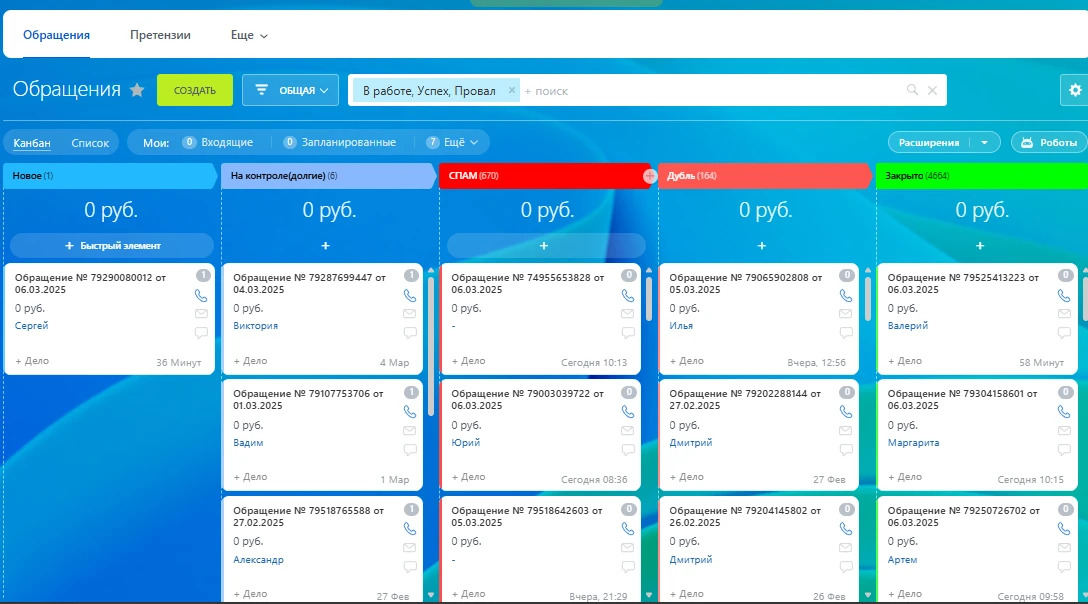Viewport: 1088px width, 604px height.
Task: Expand the Еще menu in top navigation
Action: click(x=249, y=35)
